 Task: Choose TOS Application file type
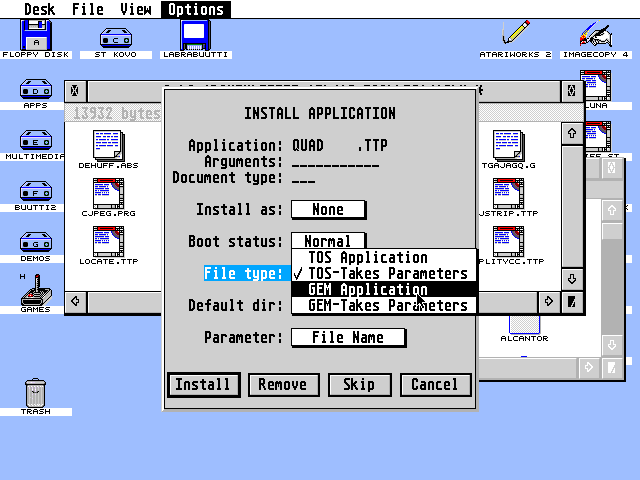click(x=384, y=257)
